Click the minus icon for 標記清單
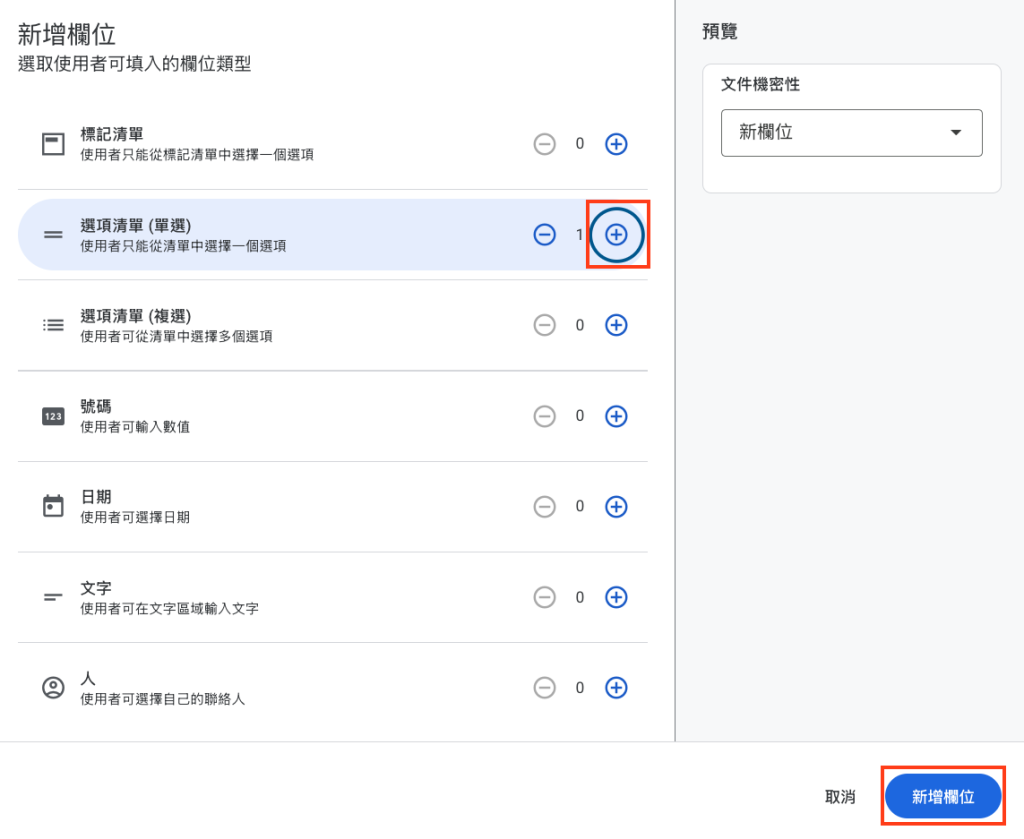Viewport: 1024px width, 839px height. click(x=544, y=144)
